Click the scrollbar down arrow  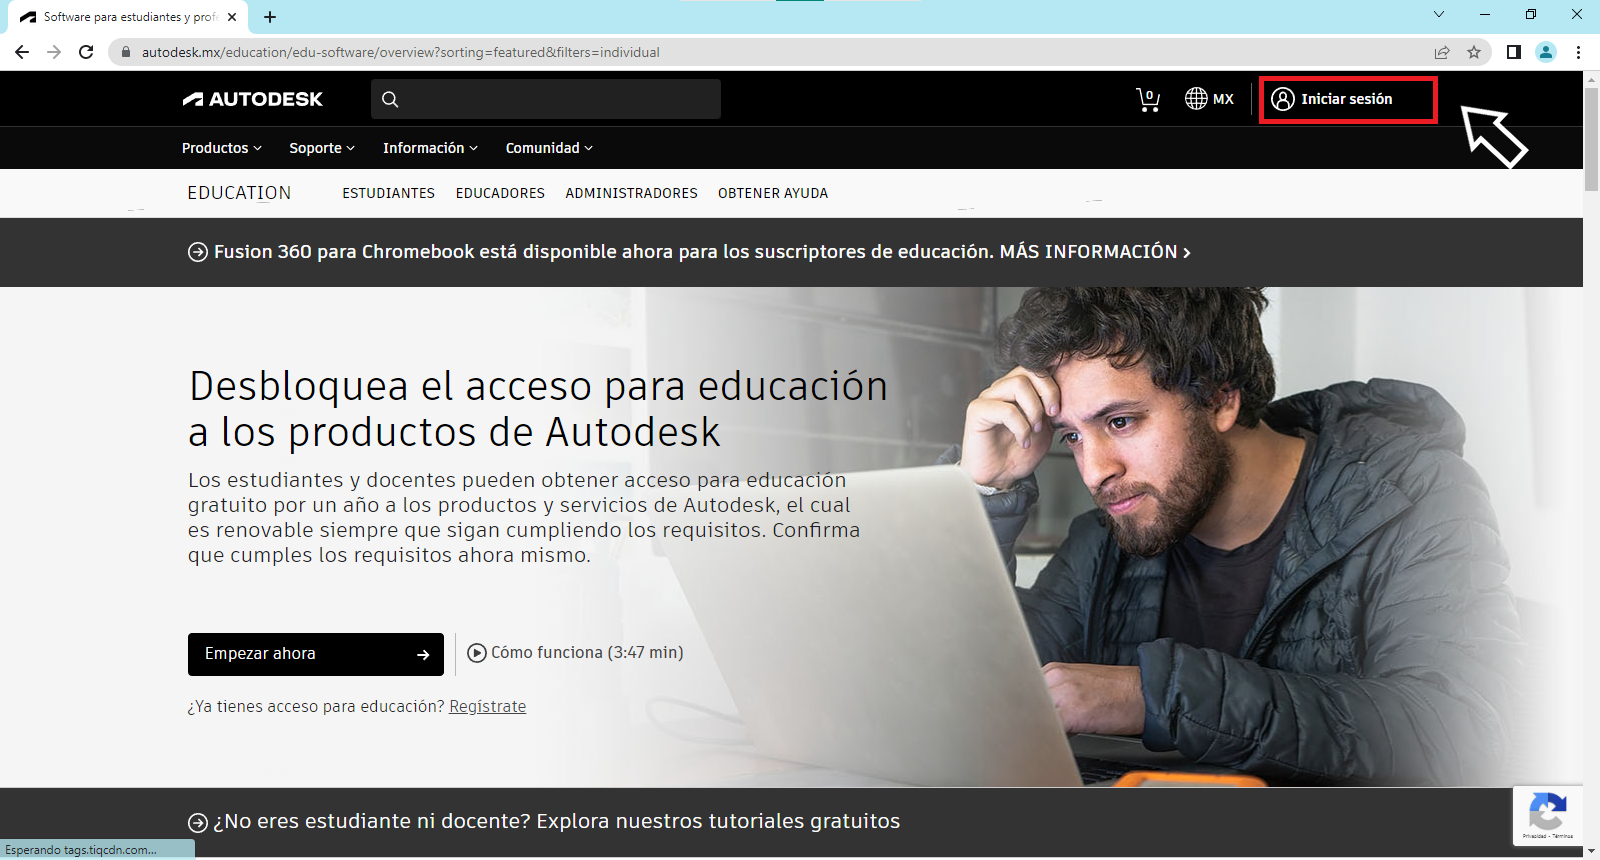tap(1591, 851)
